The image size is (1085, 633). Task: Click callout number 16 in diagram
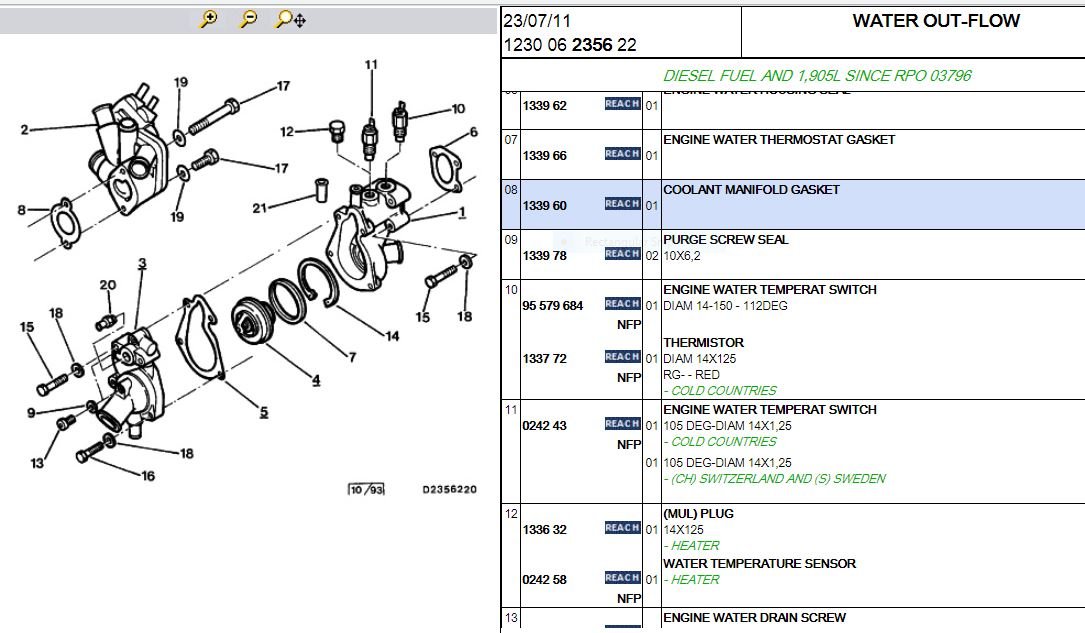point(148,476)
